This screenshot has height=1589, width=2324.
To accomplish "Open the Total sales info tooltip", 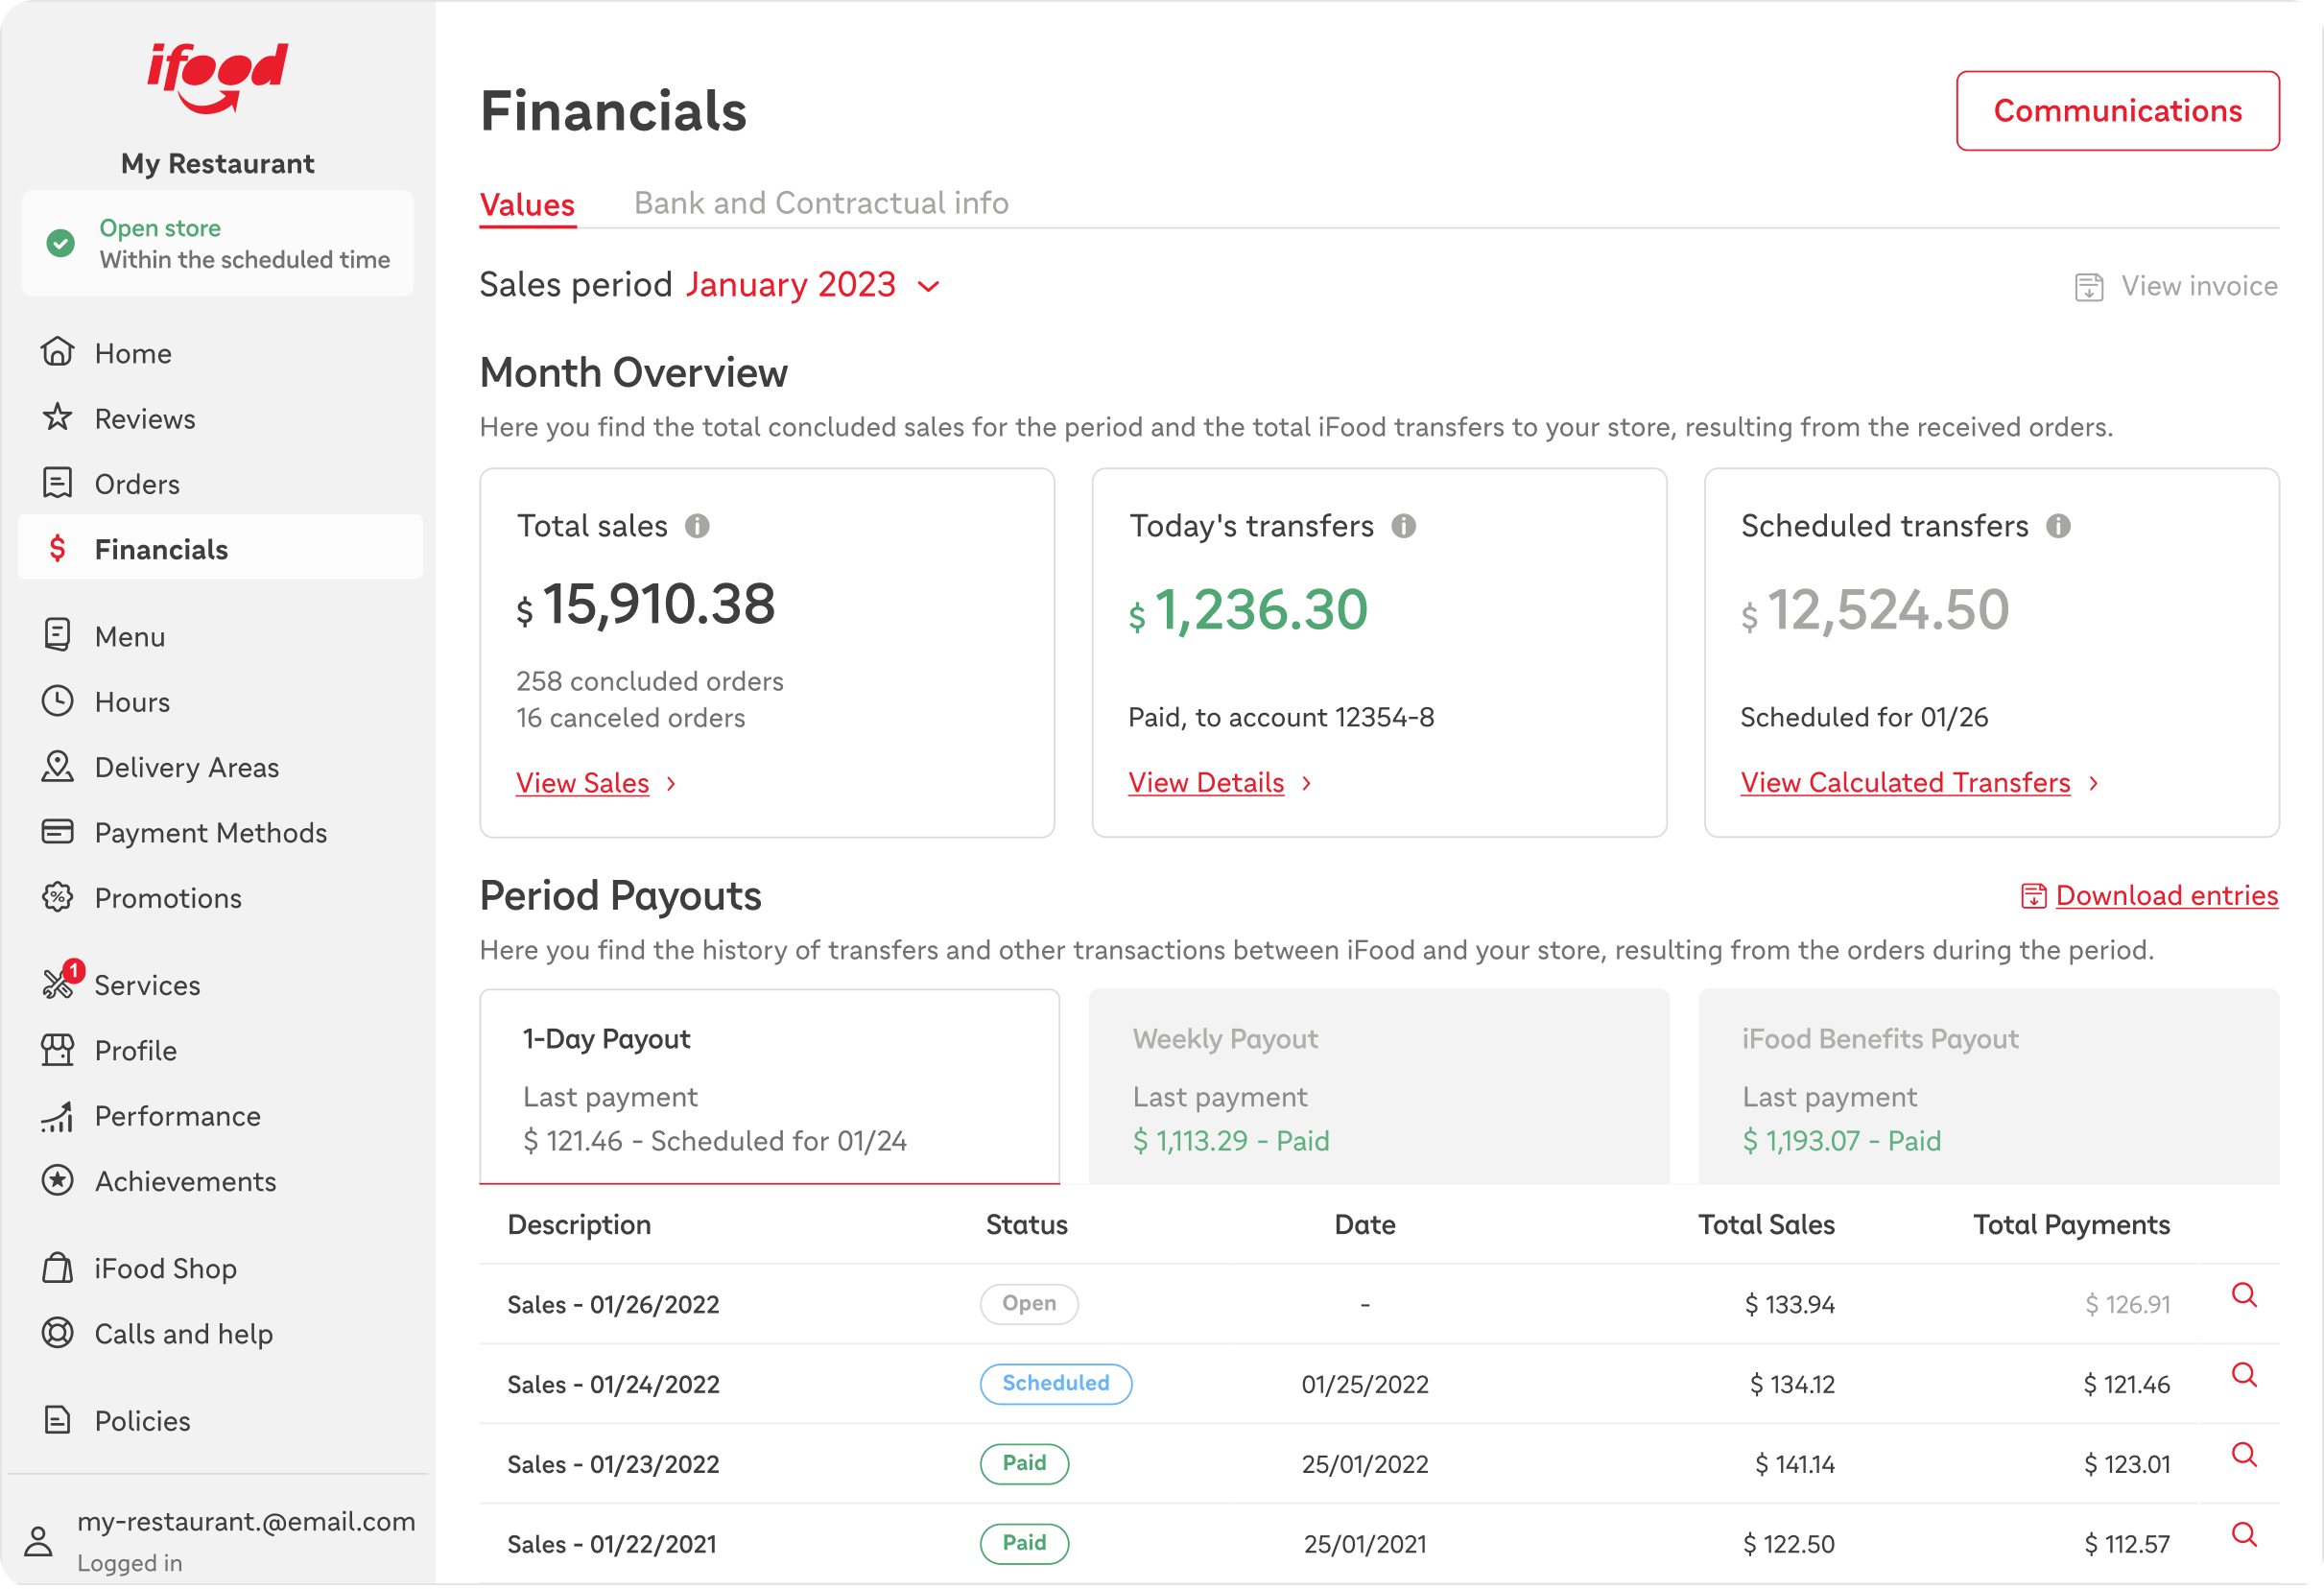I will 698,525.
